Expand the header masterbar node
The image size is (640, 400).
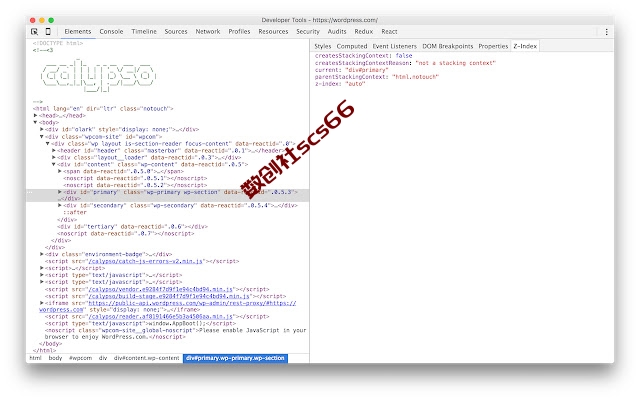[54, 150]
